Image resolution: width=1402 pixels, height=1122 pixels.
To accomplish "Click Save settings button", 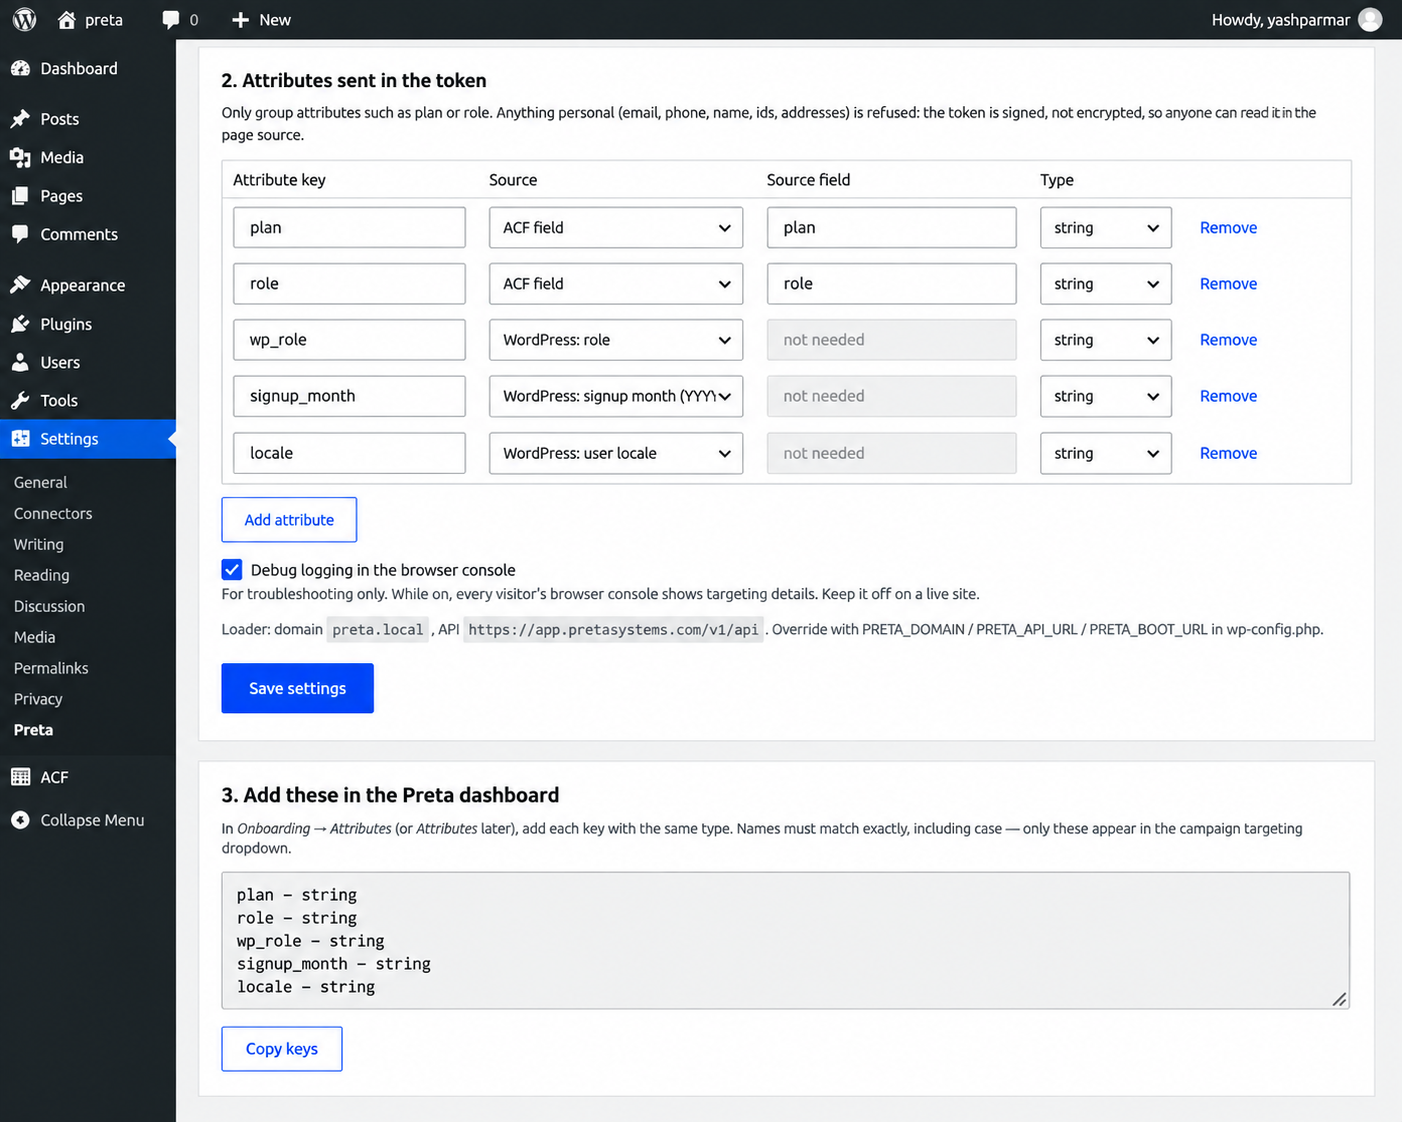I will coord(297,688).
